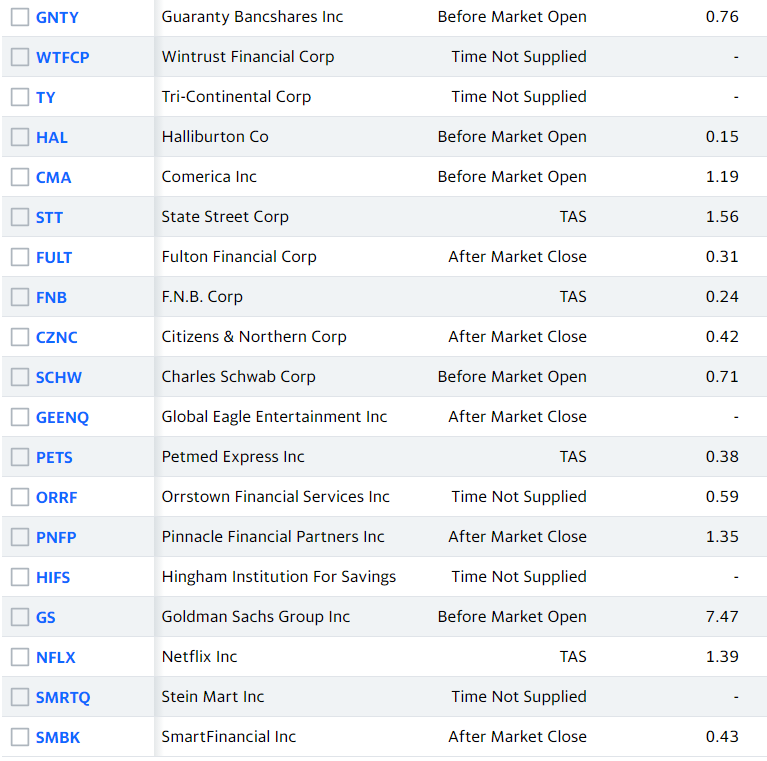767x761 pixels.
Task: Follow the SMRTQ ticker link
Action: 63,697
